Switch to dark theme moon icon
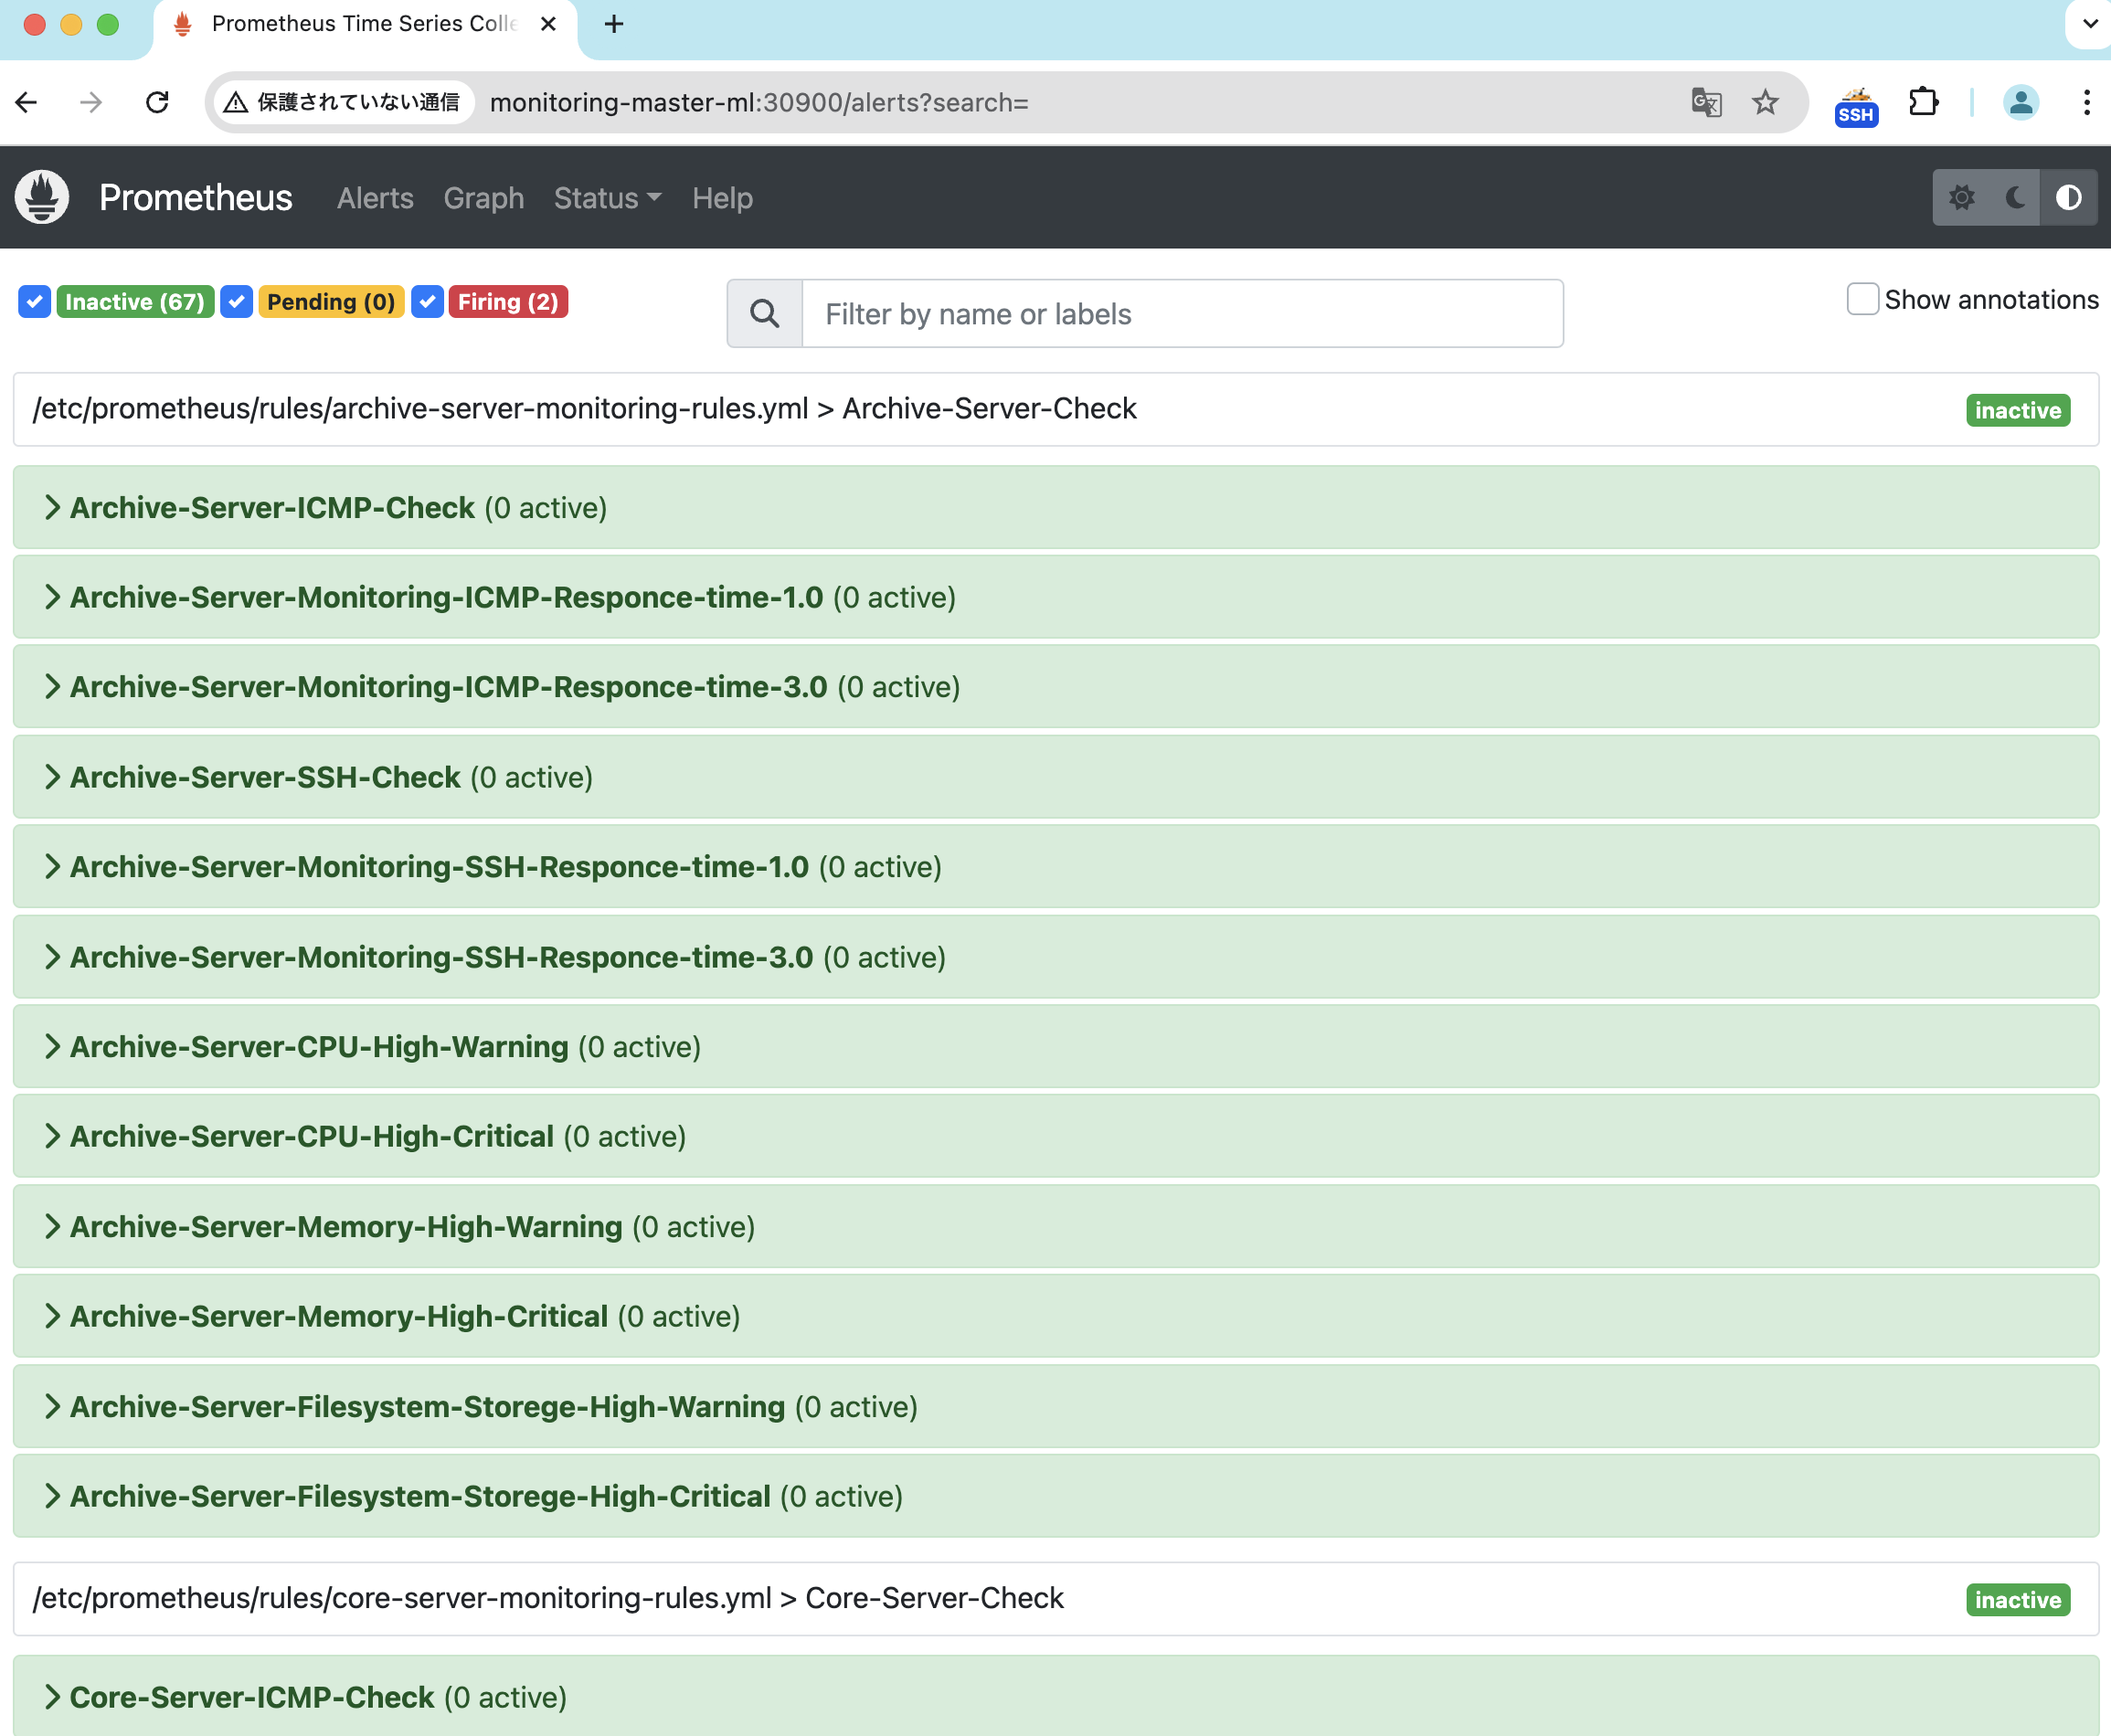This screenshot has height=1736, width=2111. click(2015, 197)
